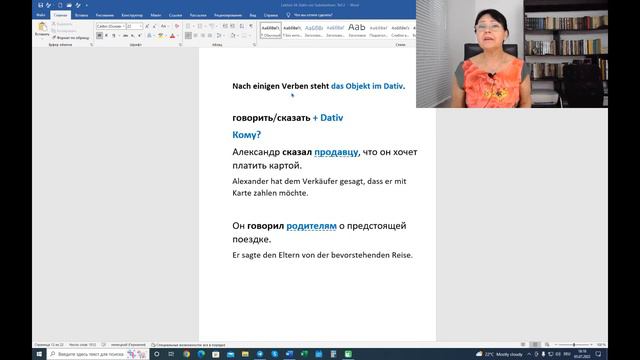Apply text effects icon in Font group
The image size is (640, 360).
[150, 36]
